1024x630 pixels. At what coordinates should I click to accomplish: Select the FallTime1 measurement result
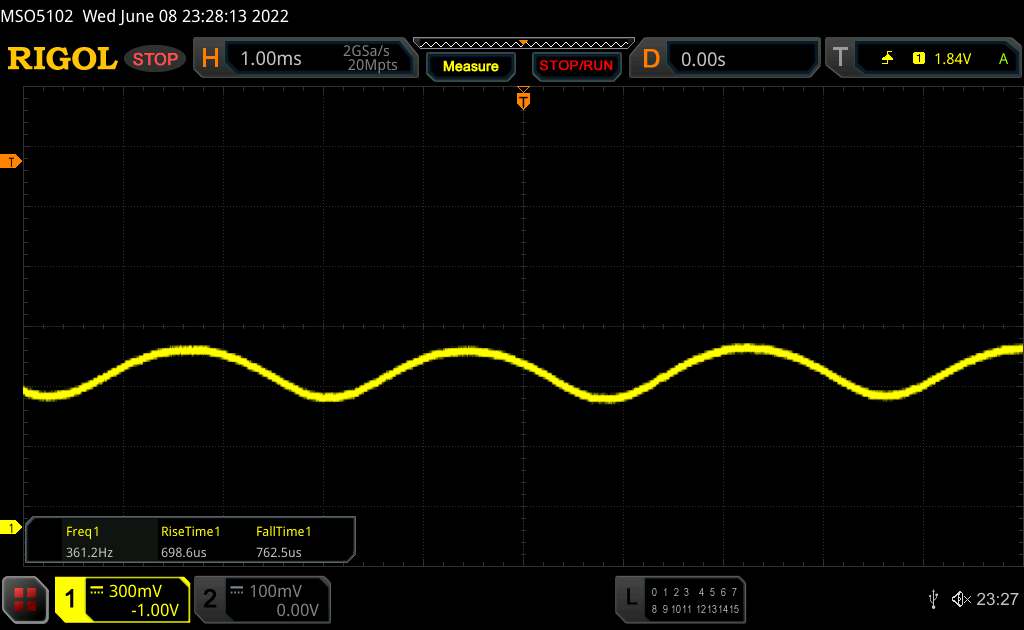(x=284, y=540)
